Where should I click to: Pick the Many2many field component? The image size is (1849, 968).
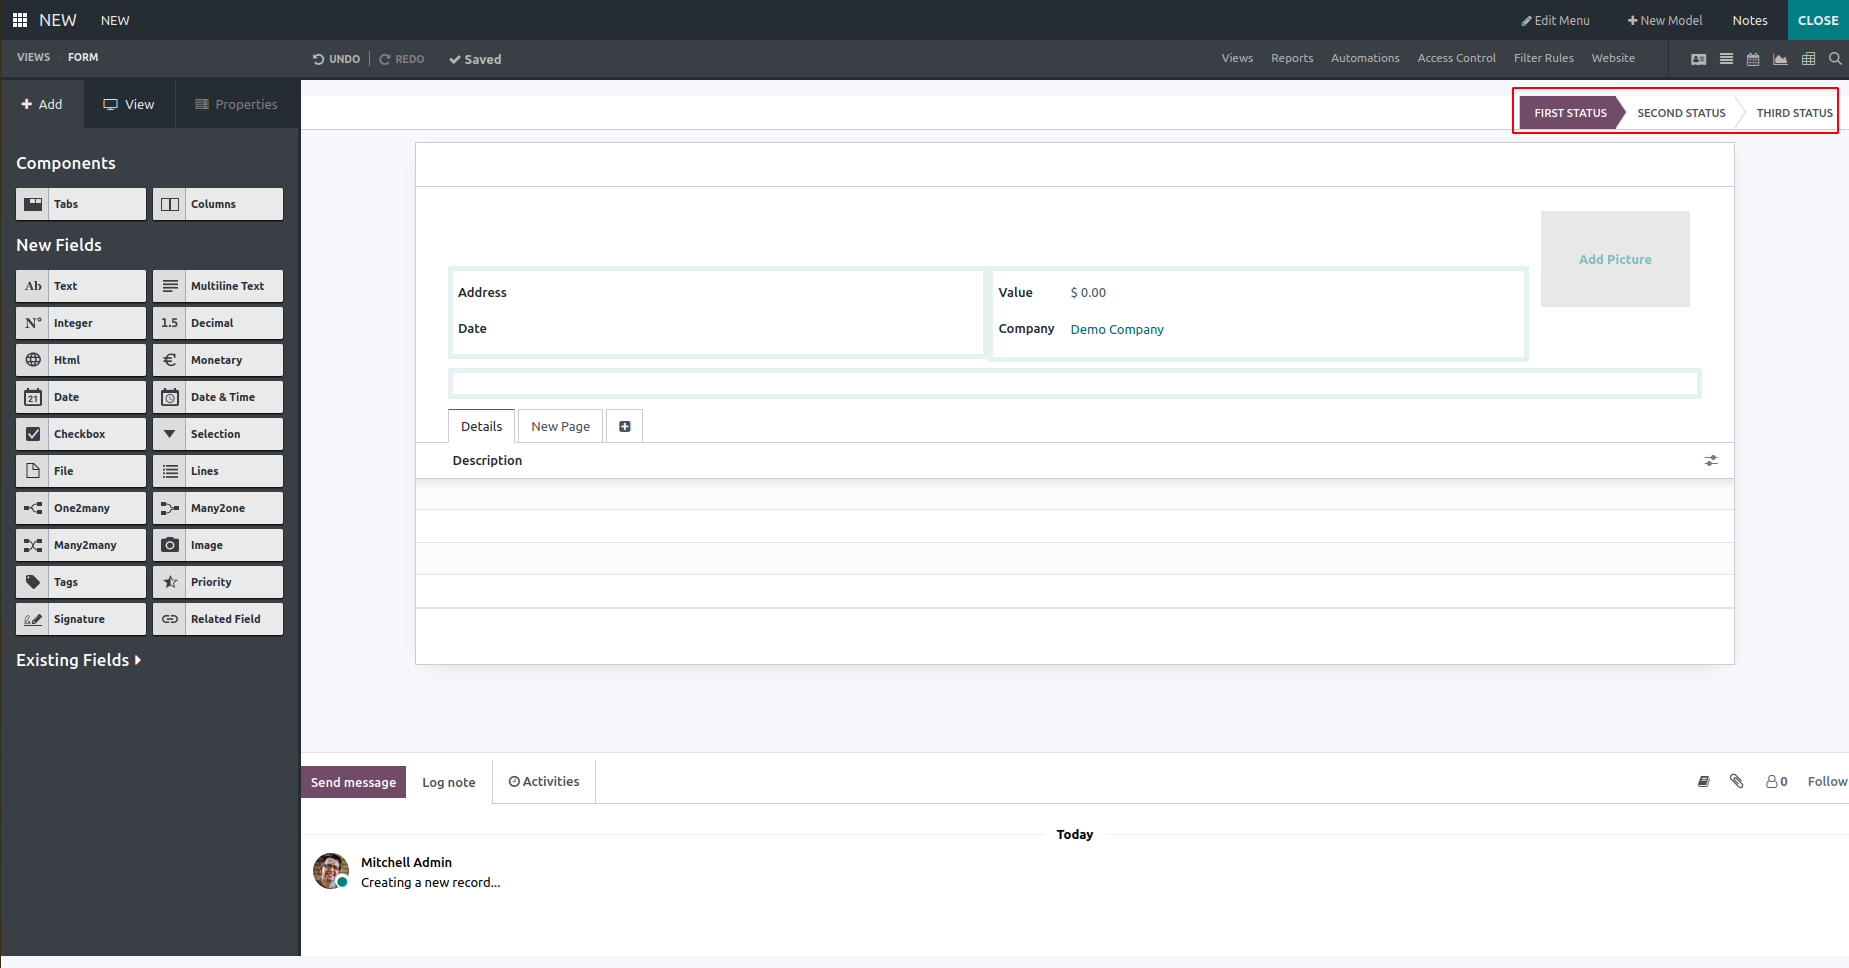pyautogui.click(x=81, y=545)
